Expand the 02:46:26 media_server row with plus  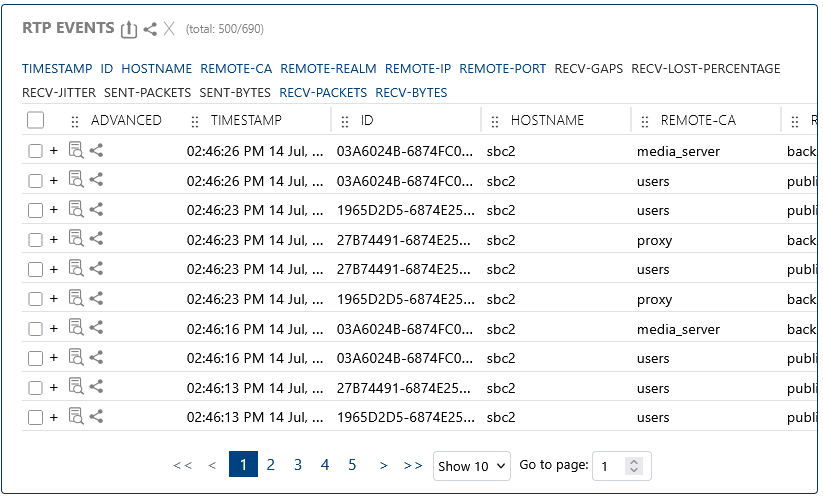point(54,151)
